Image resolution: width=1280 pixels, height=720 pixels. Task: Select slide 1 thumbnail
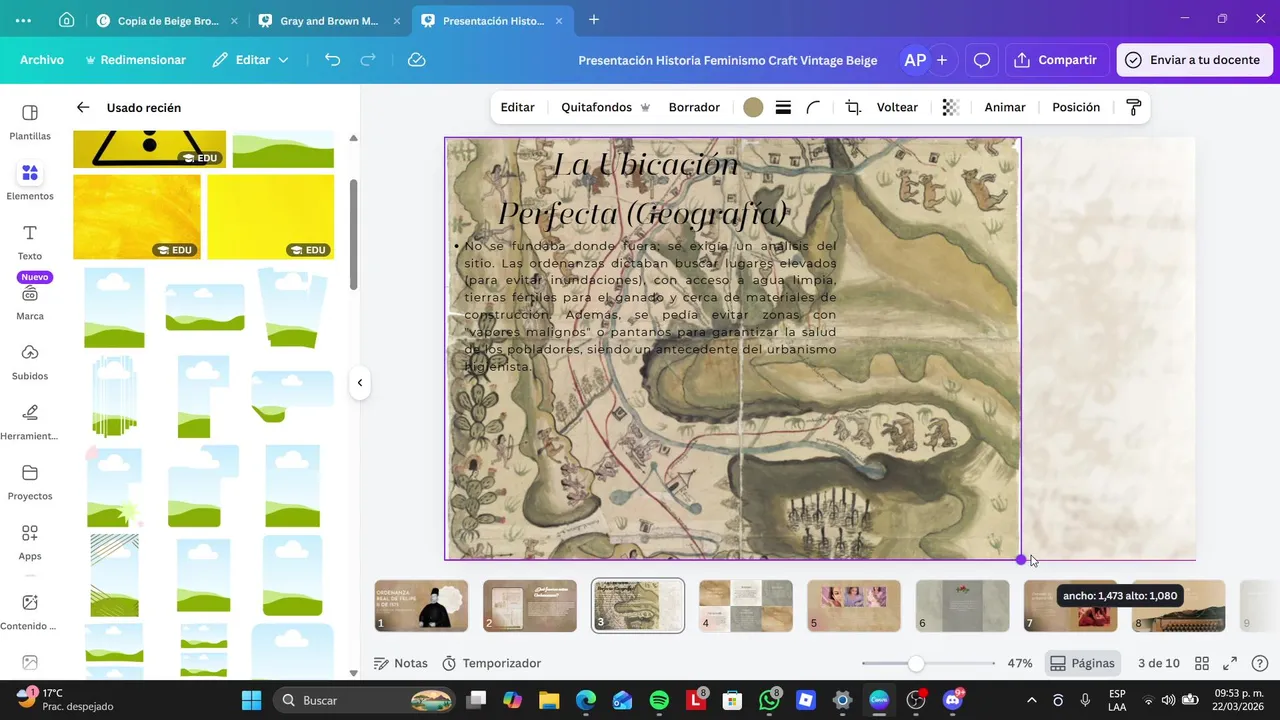(x=421, y=605)
